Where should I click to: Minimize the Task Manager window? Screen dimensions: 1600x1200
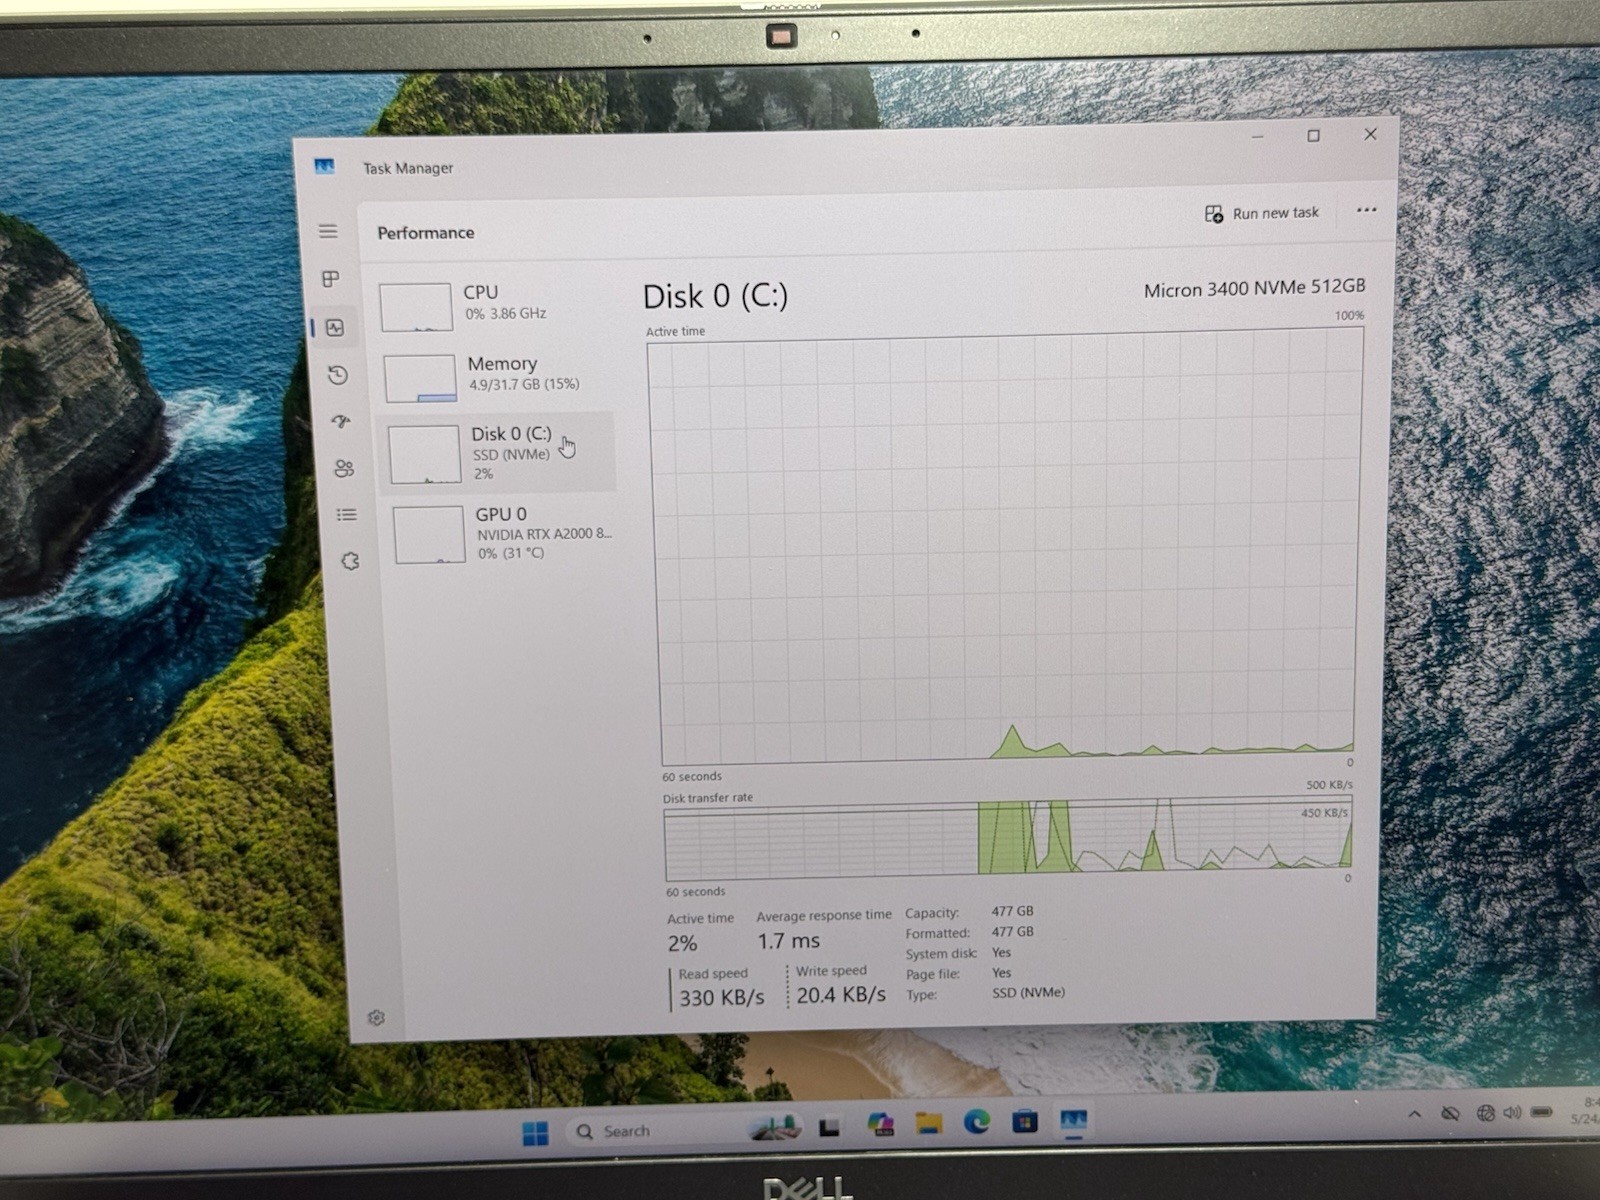coord(1258,137)
